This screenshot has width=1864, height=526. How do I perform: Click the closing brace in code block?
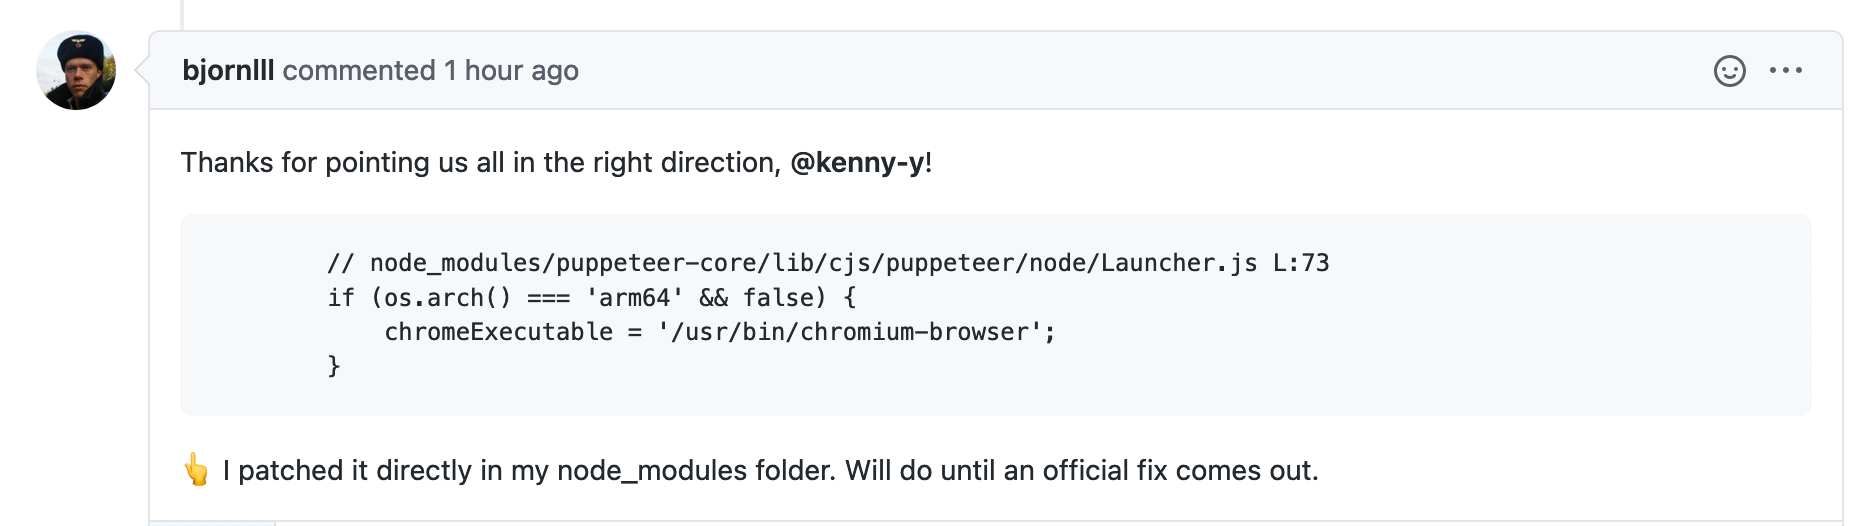tap(334, 366)
